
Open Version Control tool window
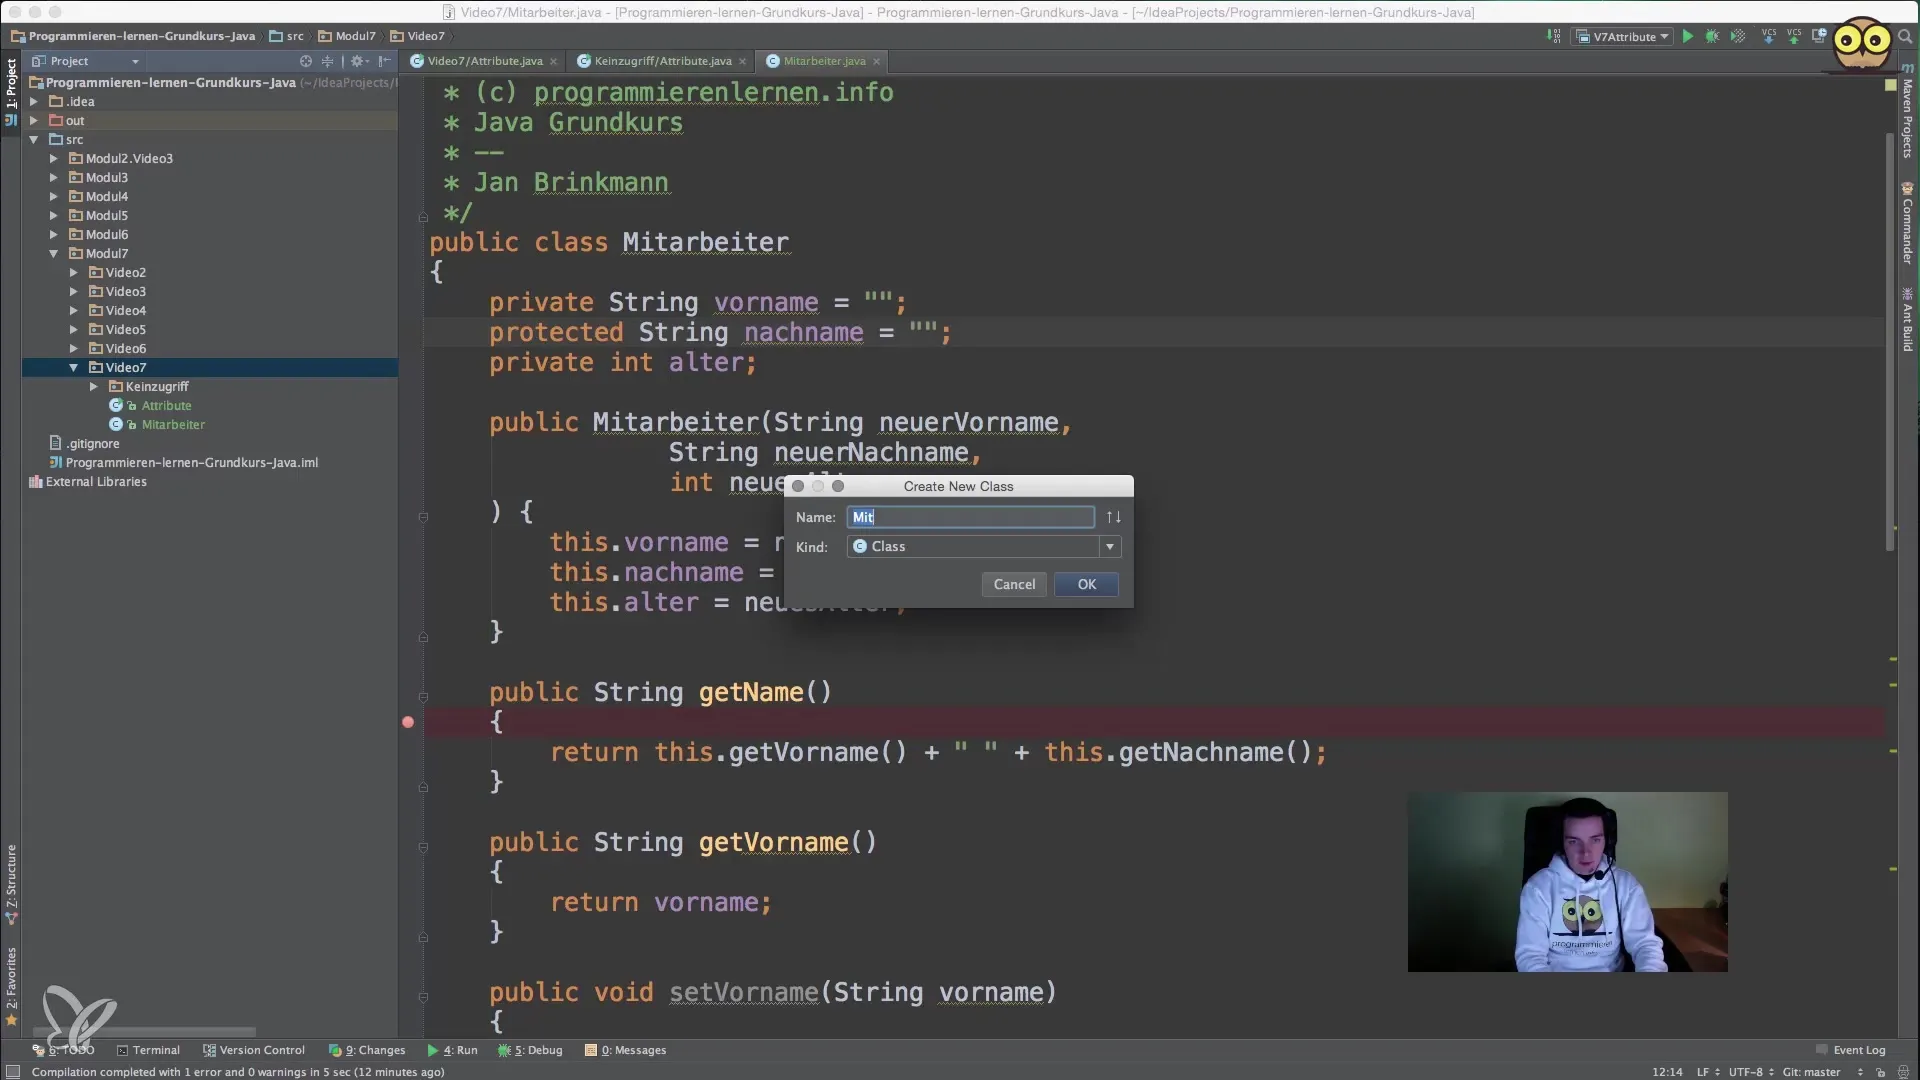point(254,1050)
